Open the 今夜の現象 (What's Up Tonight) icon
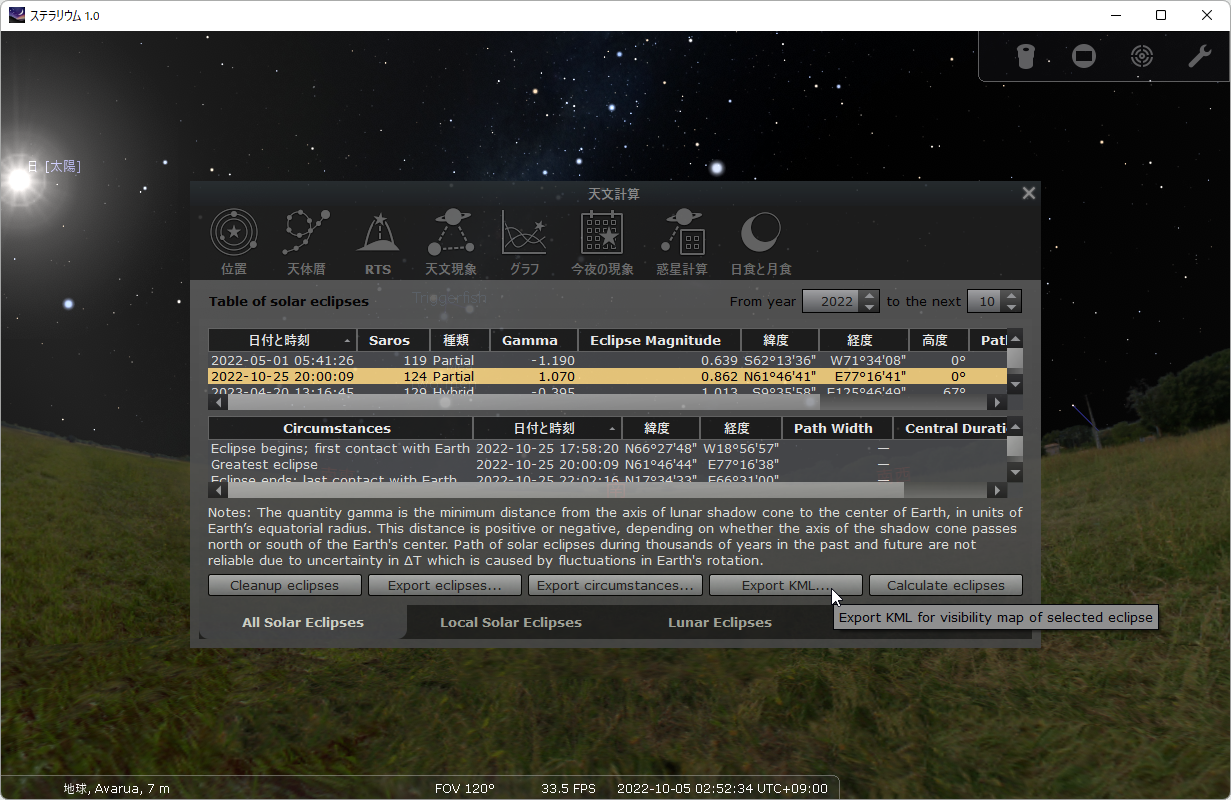The height and width of the screenshot is (800, 1231). pyautogui.click(x=602, y=233)
